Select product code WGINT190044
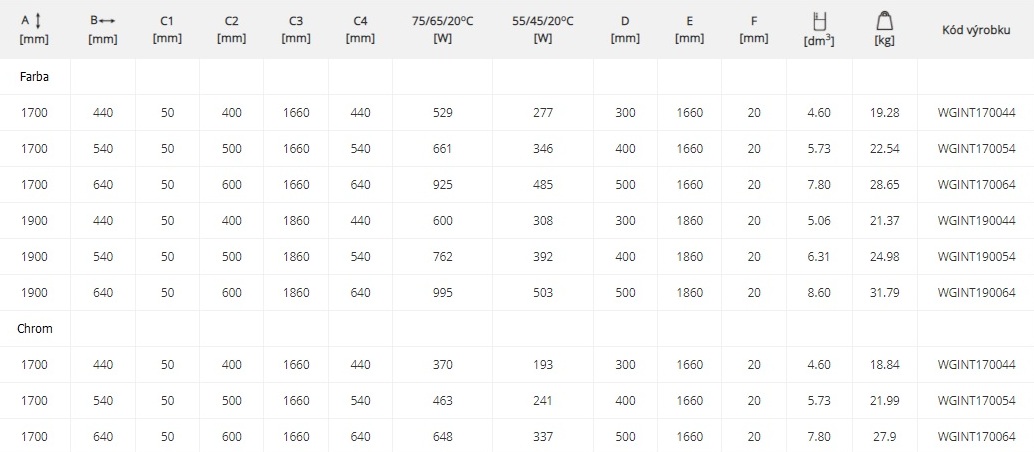 tap(976, 220)
